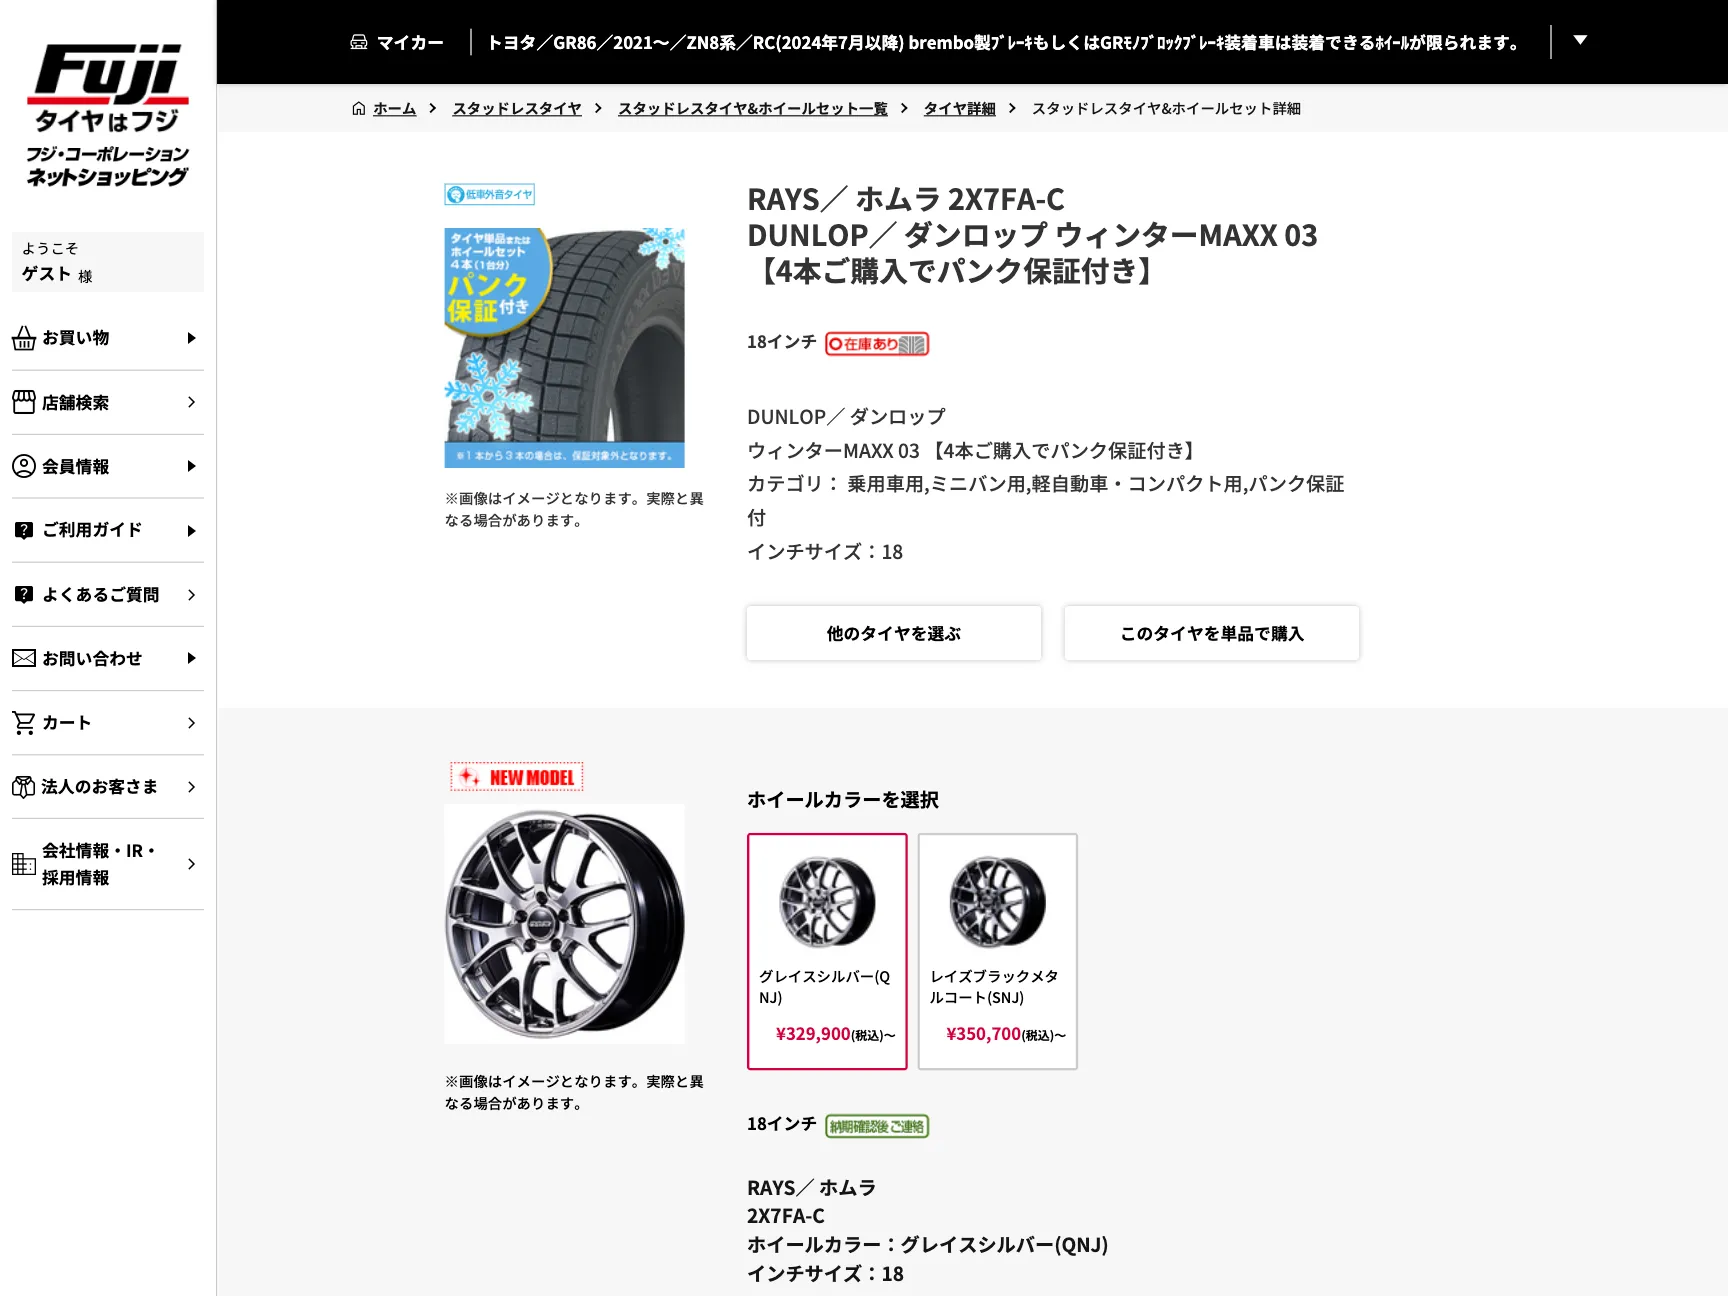Click the Fuji Corporation logo
The image size is (1728, 1296).
click(x=108, y=116)
